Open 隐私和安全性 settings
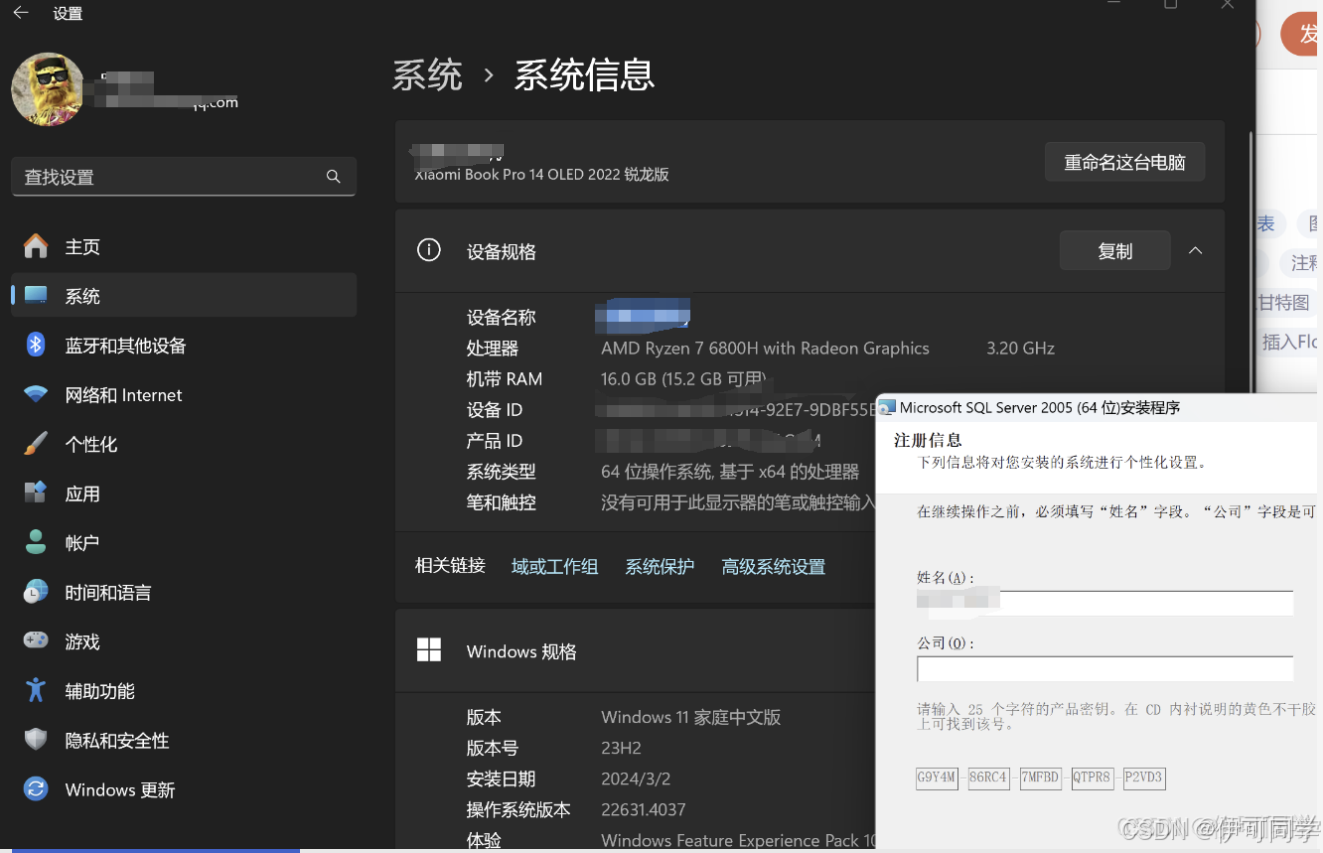This screenshot has width=1323, height=853. pyautogui.click(x=183, y=740)
